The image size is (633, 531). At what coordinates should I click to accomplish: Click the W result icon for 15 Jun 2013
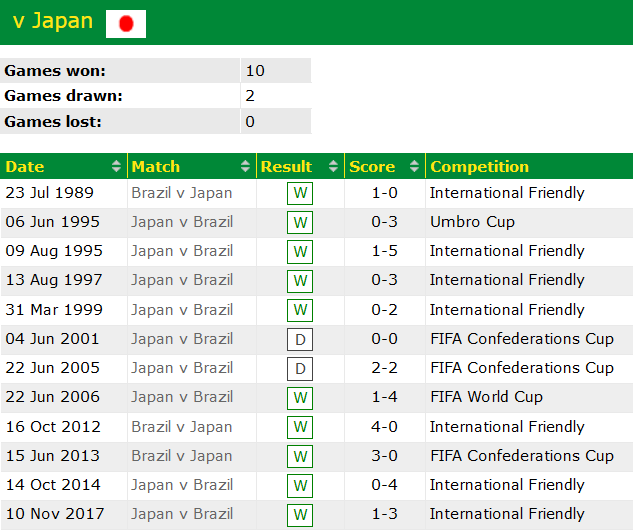300,456
